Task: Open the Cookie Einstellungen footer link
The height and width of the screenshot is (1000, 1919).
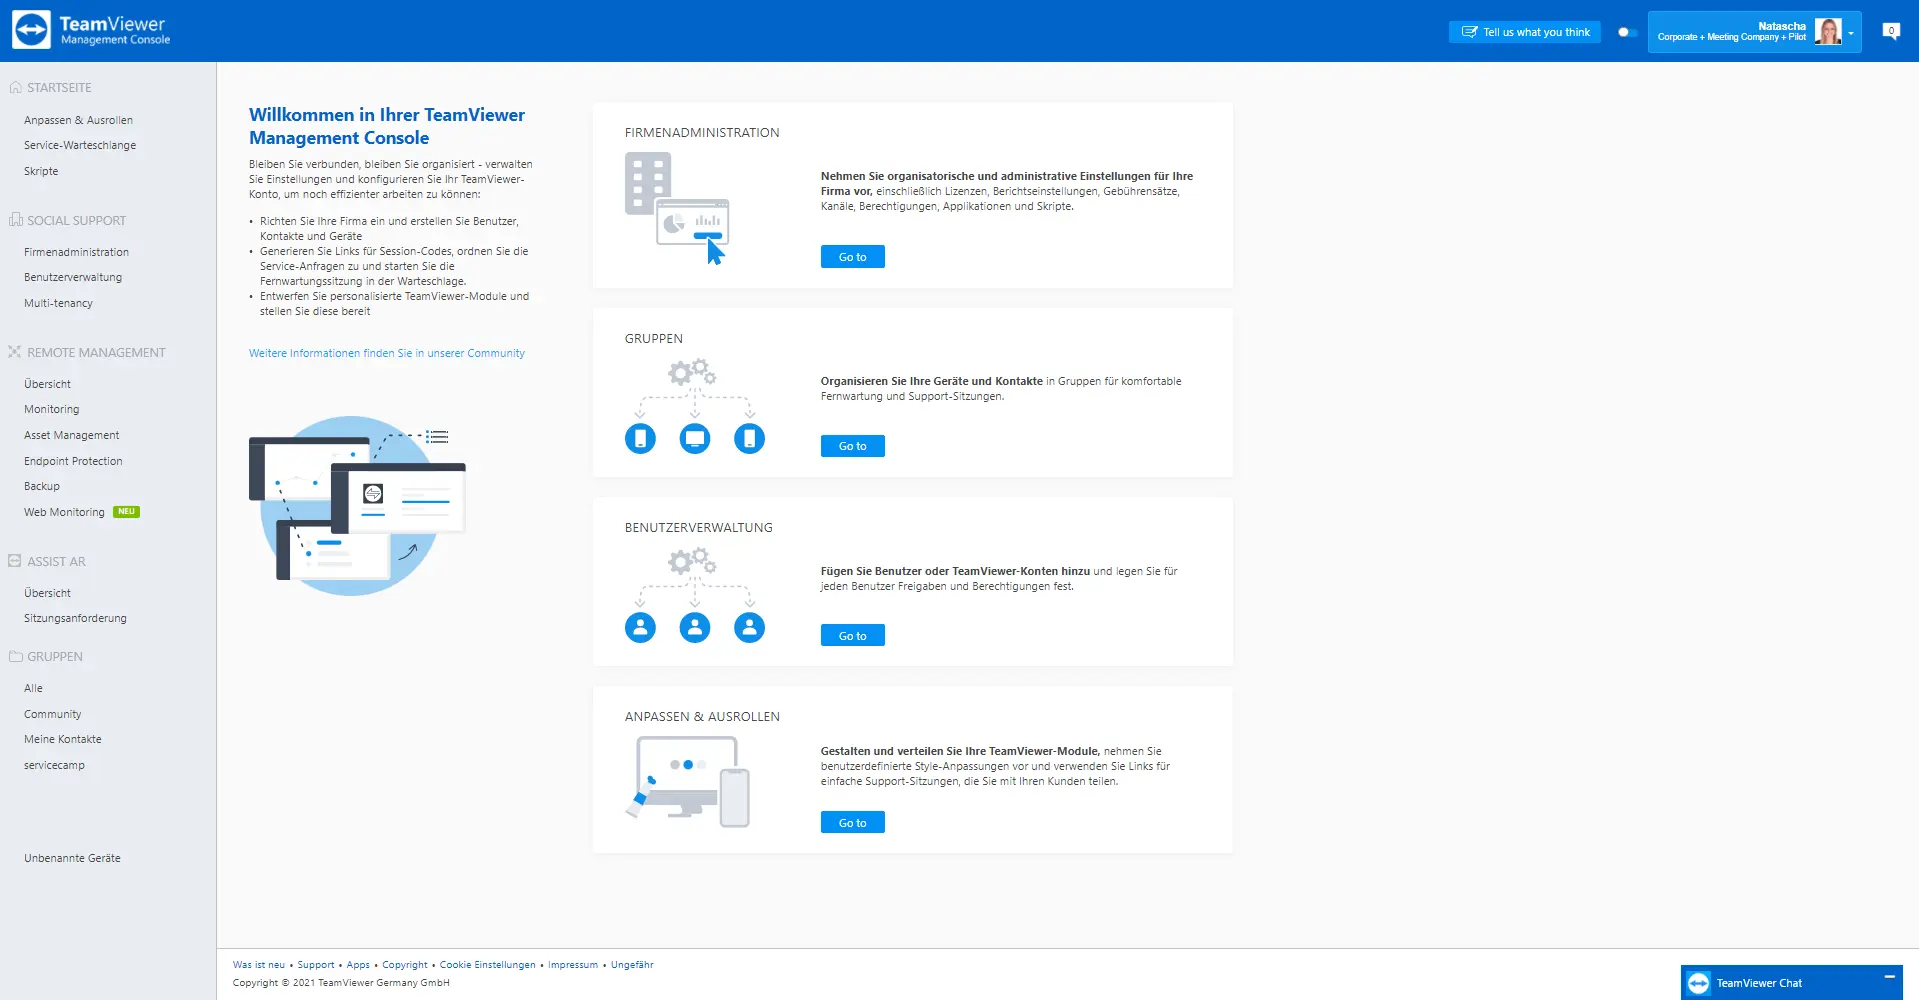Action: point(488,965)
